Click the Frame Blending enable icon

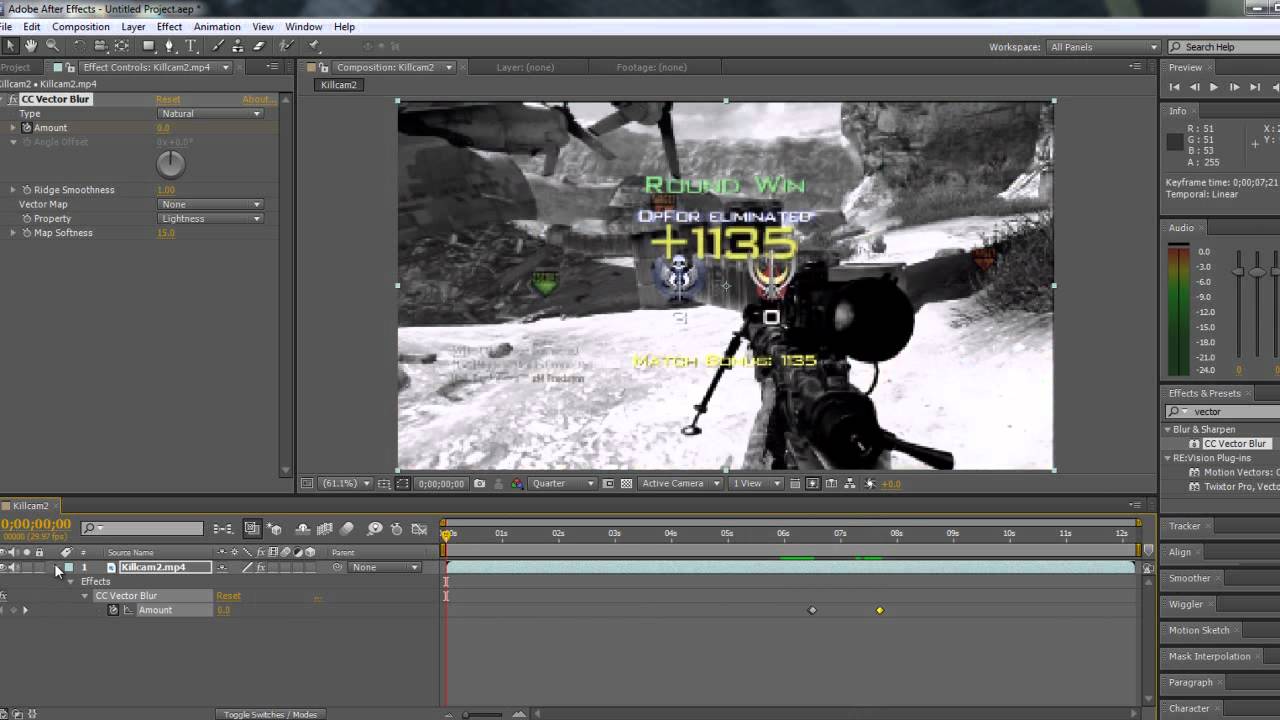(325, 529)
